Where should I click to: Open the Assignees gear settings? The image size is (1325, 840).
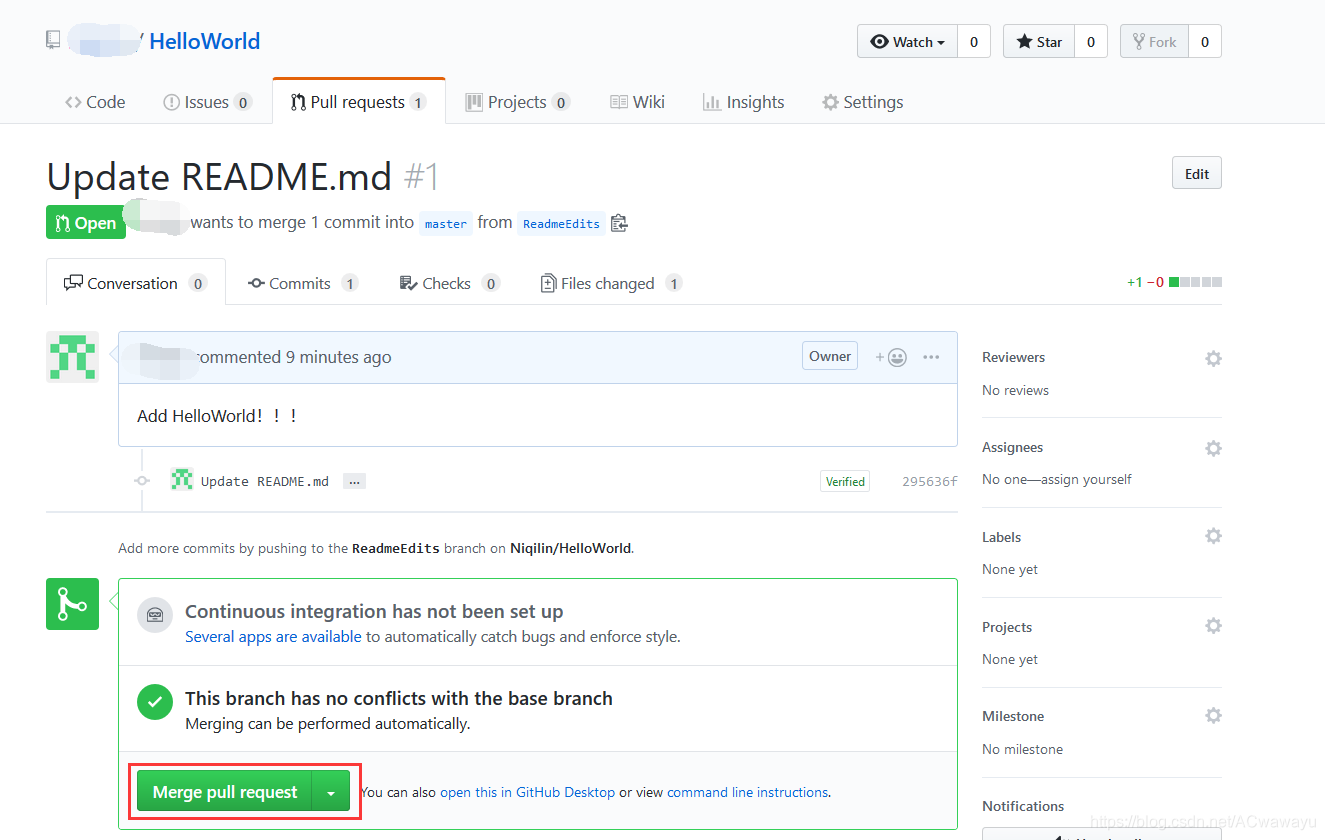(x=1213, y=448)
